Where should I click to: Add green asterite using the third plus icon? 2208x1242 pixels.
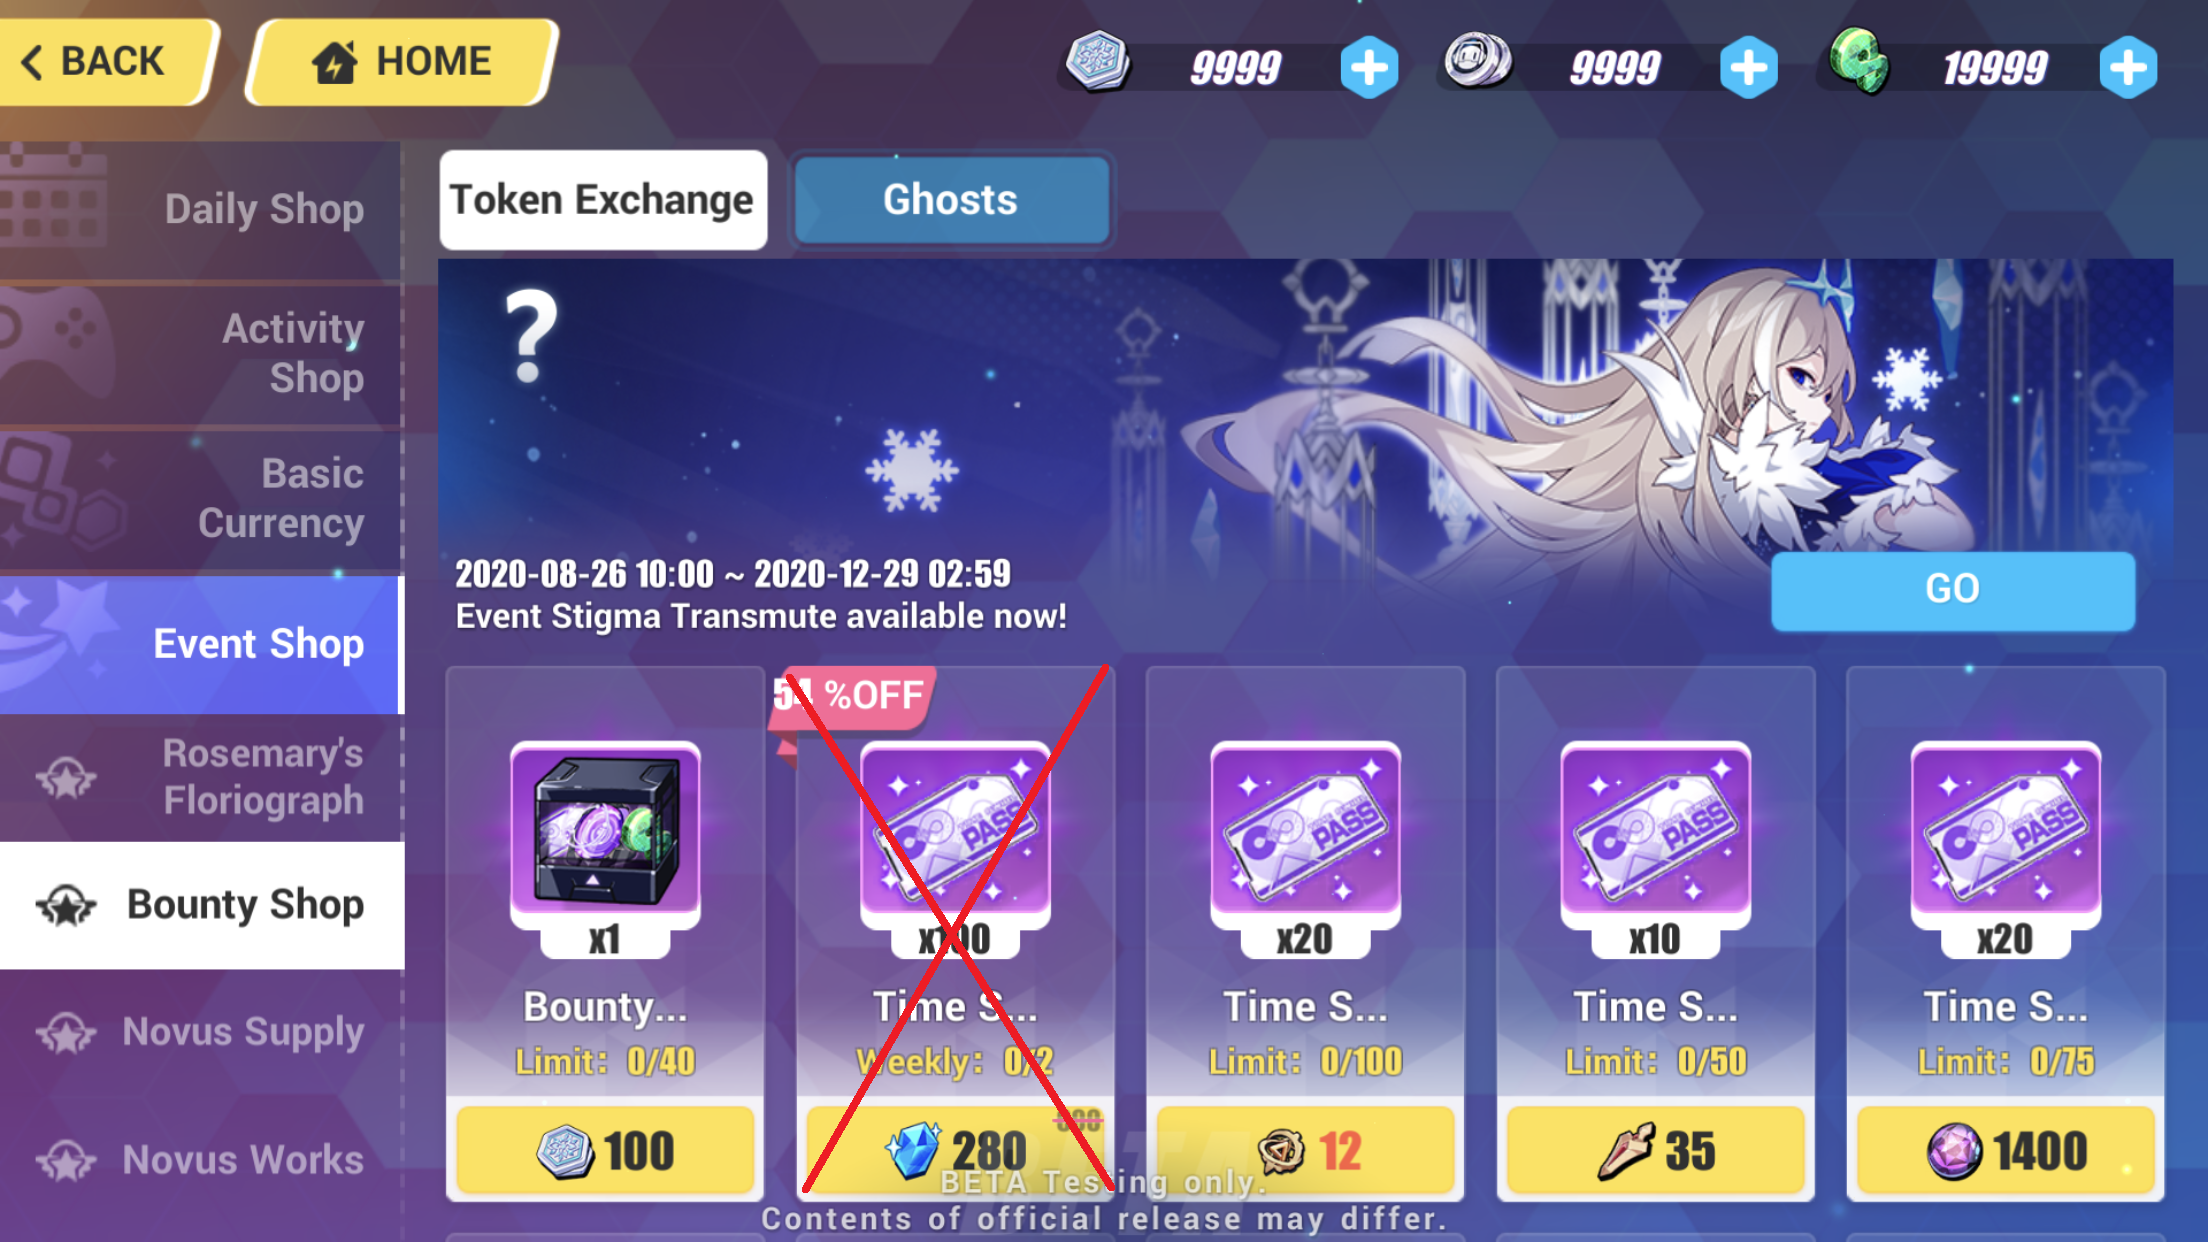[x=2128, y=68]
